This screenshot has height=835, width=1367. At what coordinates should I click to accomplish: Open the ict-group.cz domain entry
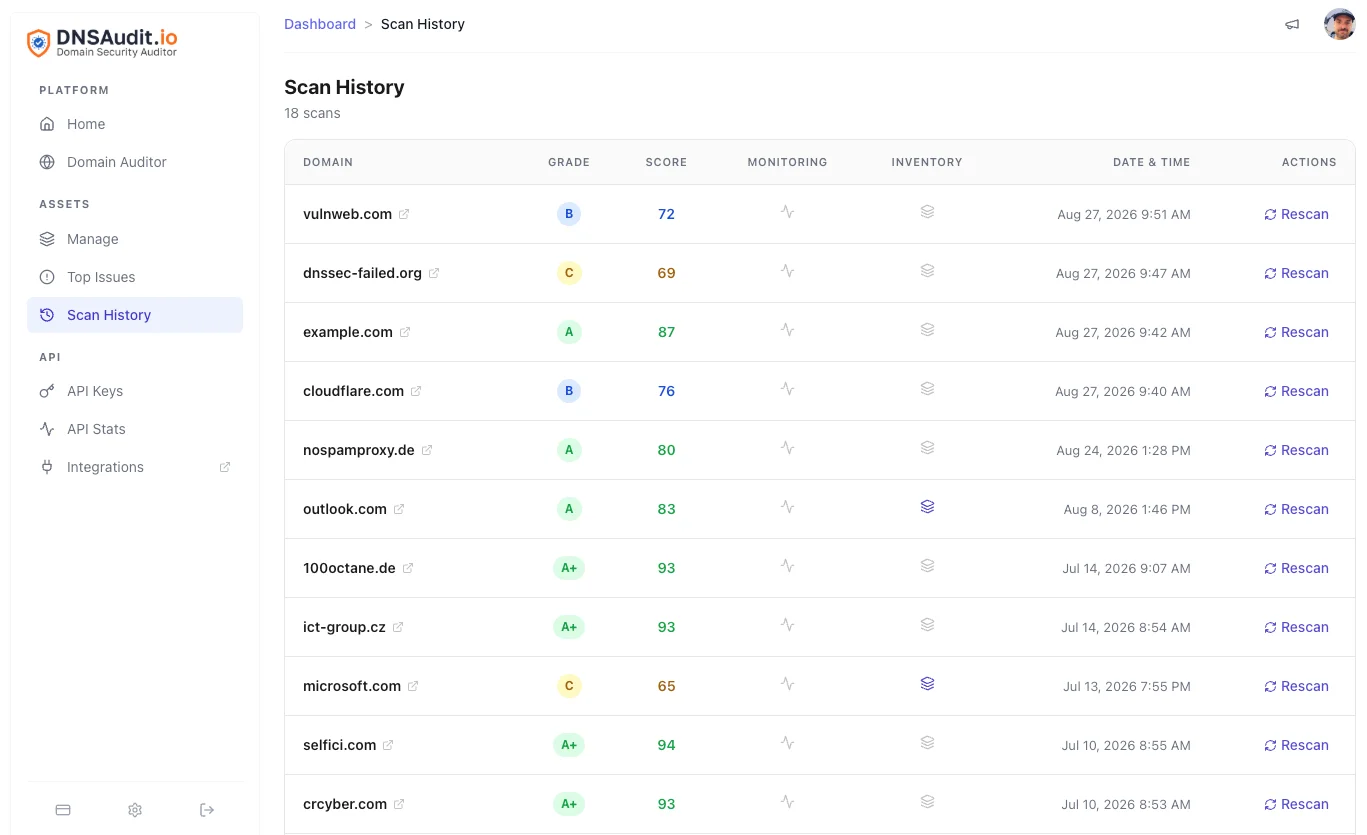point(344,627)
